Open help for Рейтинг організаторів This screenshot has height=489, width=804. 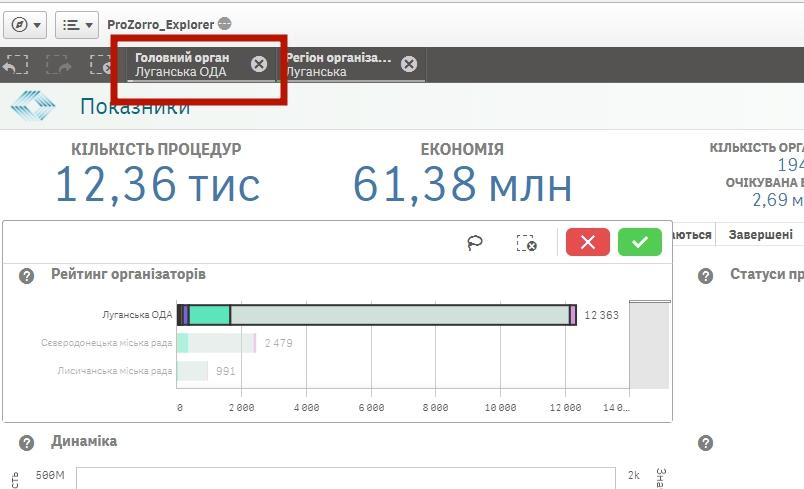click(29, 275)
